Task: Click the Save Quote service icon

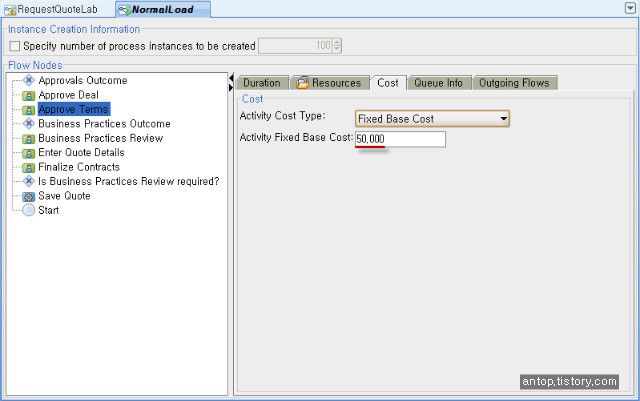Action: click(29, 196)
